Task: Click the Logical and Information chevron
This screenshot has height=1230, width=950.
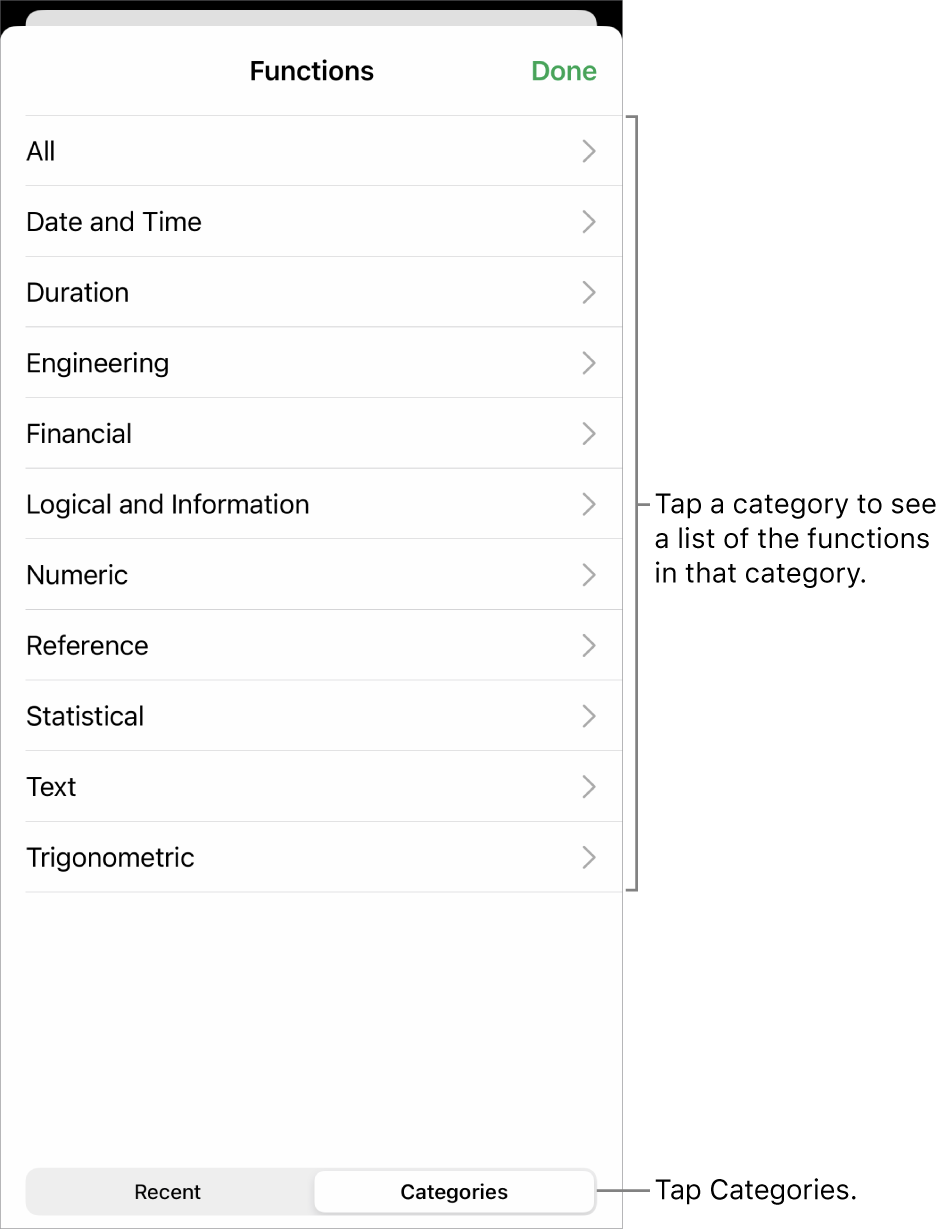Action: (589, 505)
